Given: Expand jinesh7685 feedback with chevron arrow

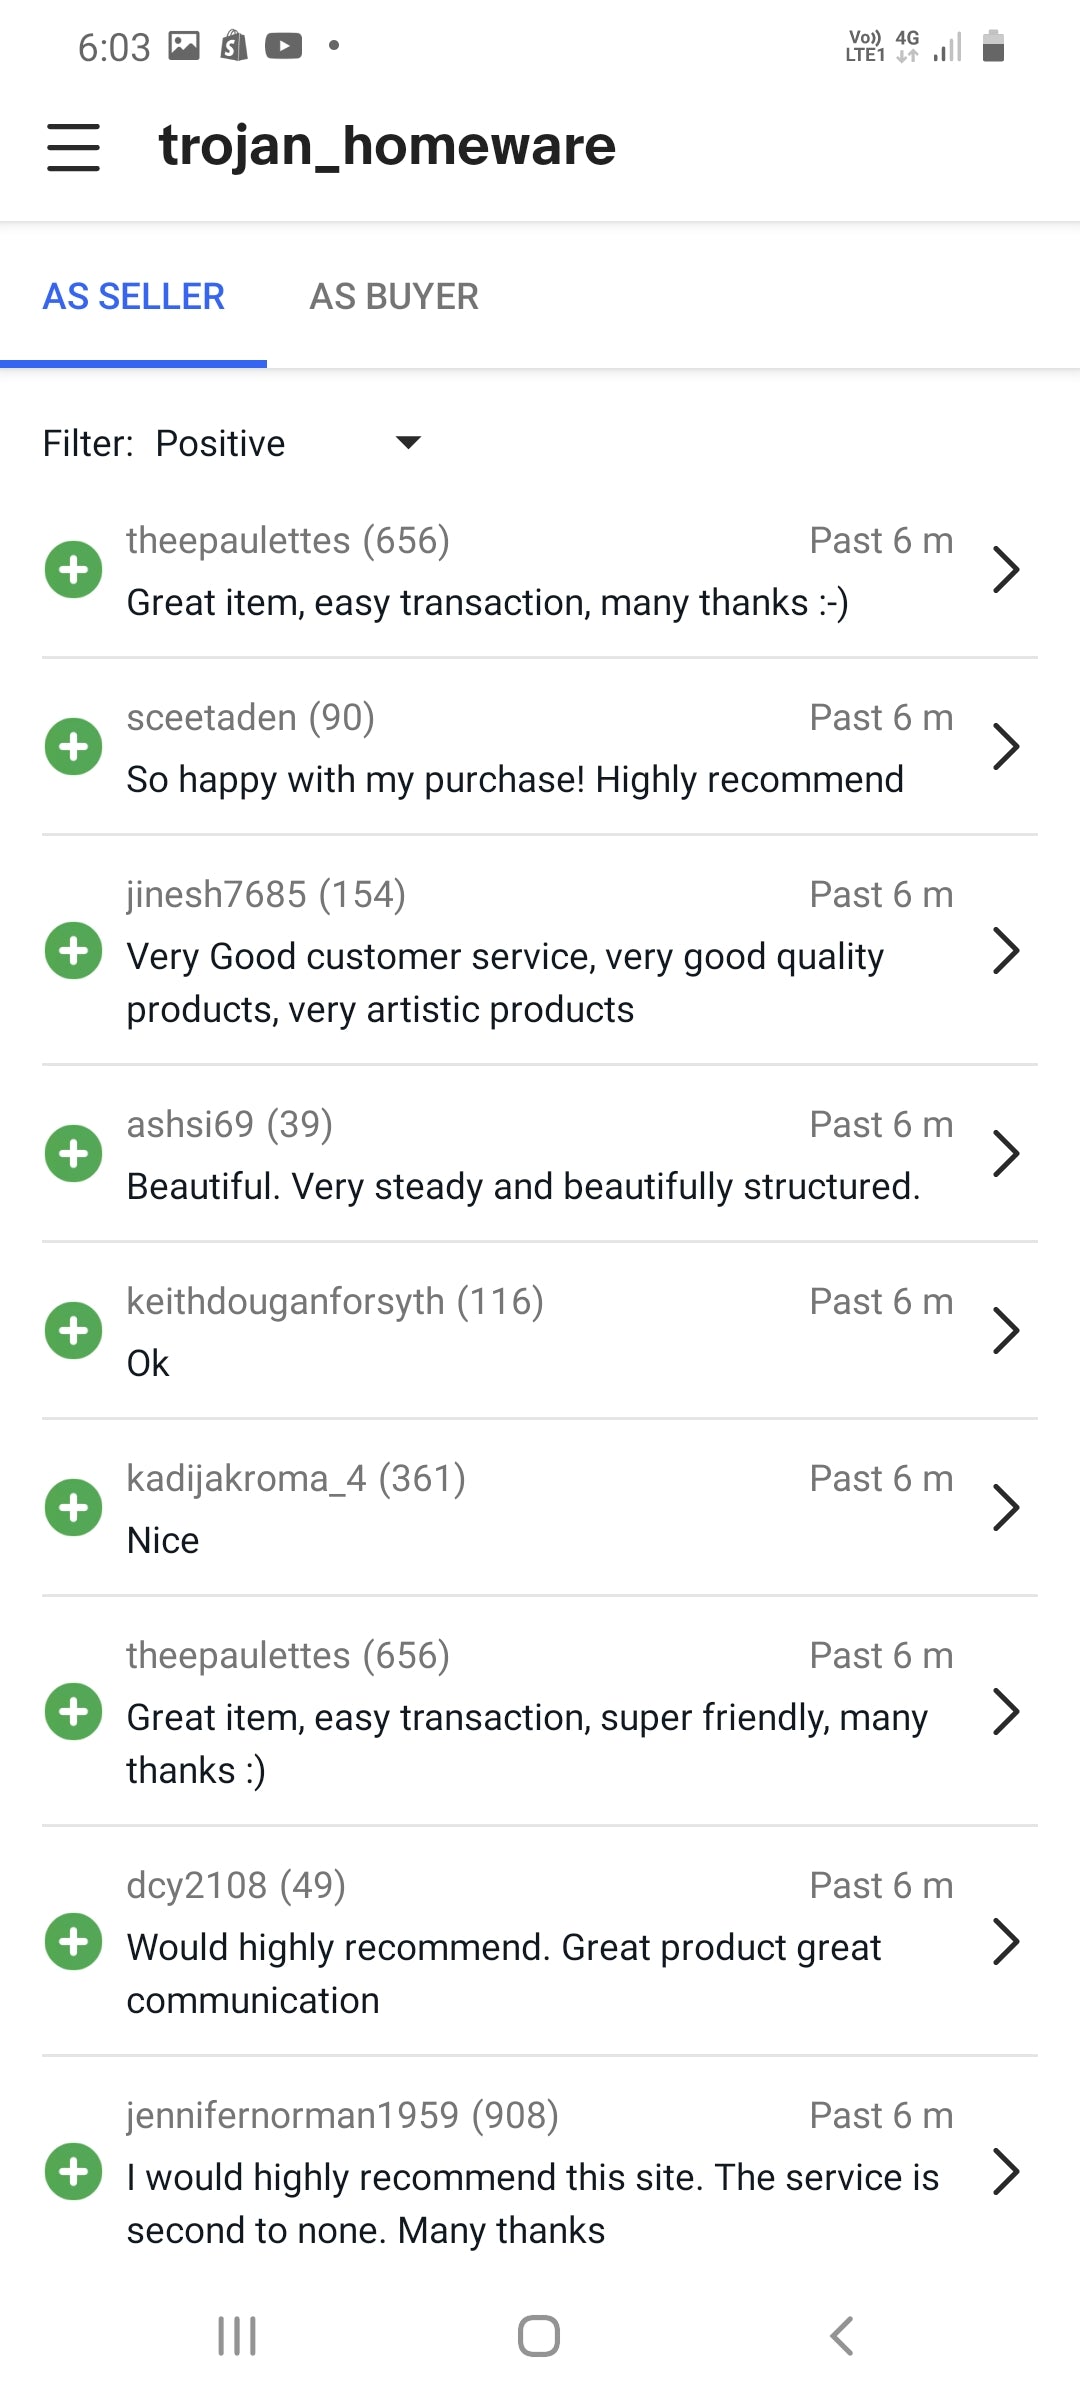Looking at the screenshot, I should pos(1005,951).
